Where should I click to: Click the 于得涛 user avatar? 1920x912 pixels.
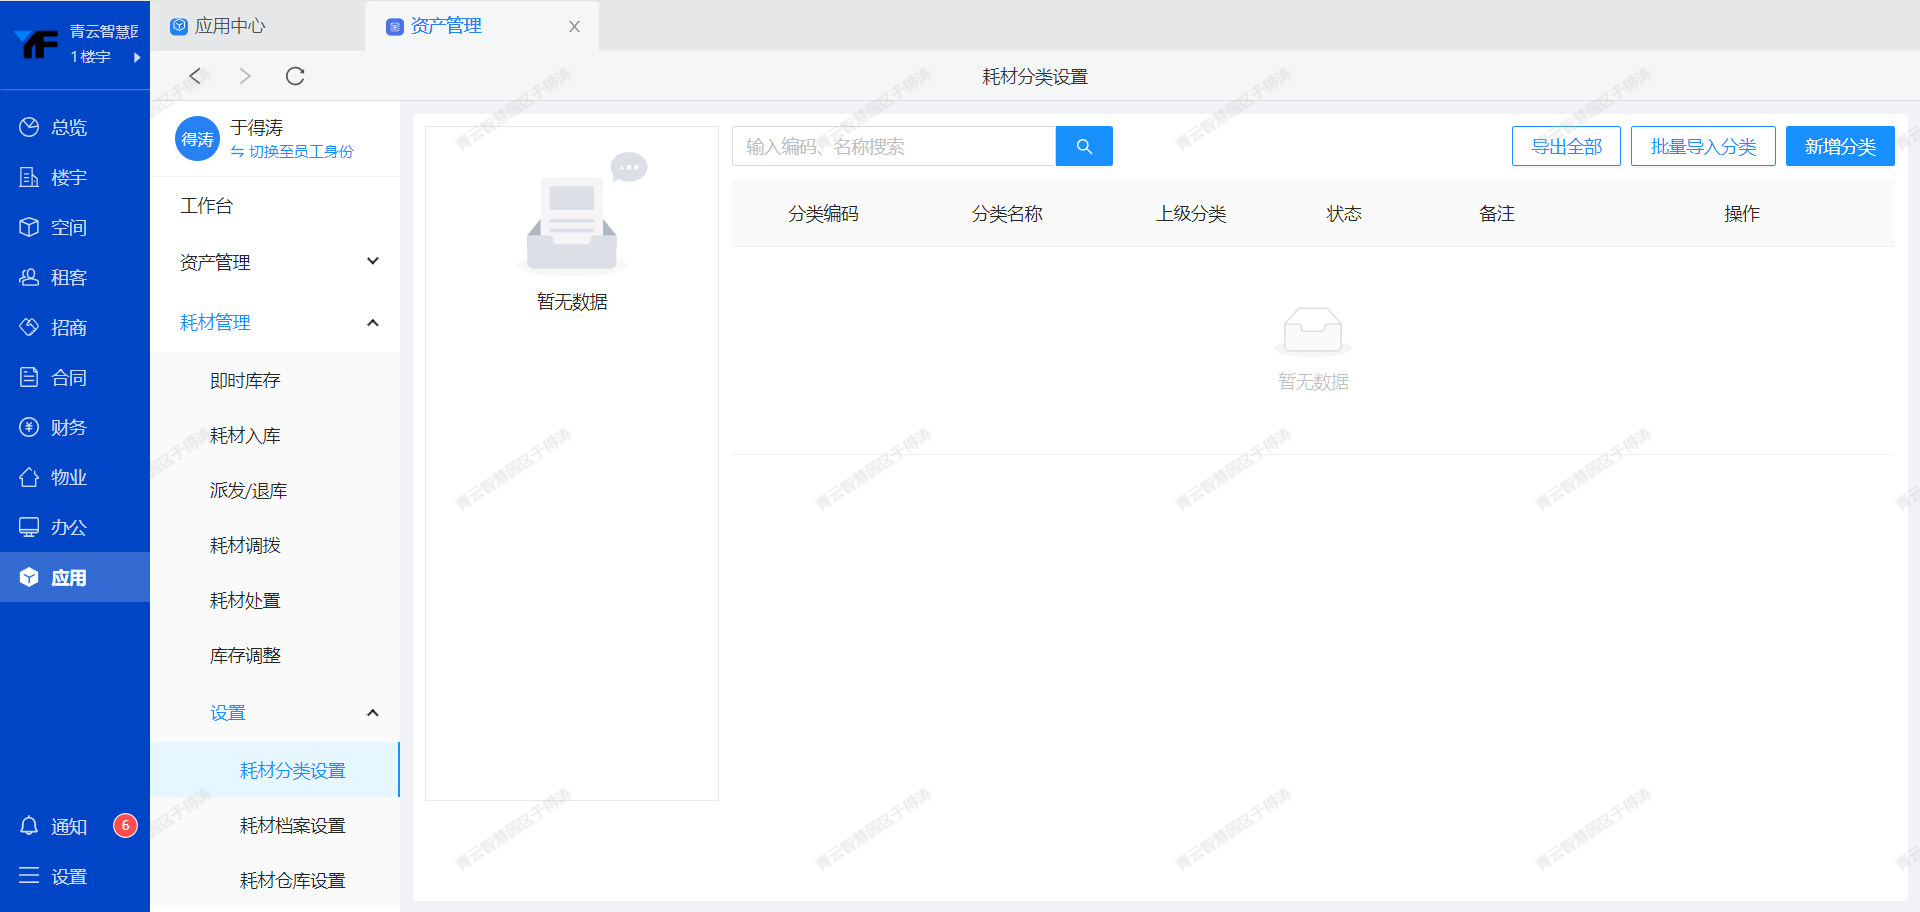pos(197,139)
